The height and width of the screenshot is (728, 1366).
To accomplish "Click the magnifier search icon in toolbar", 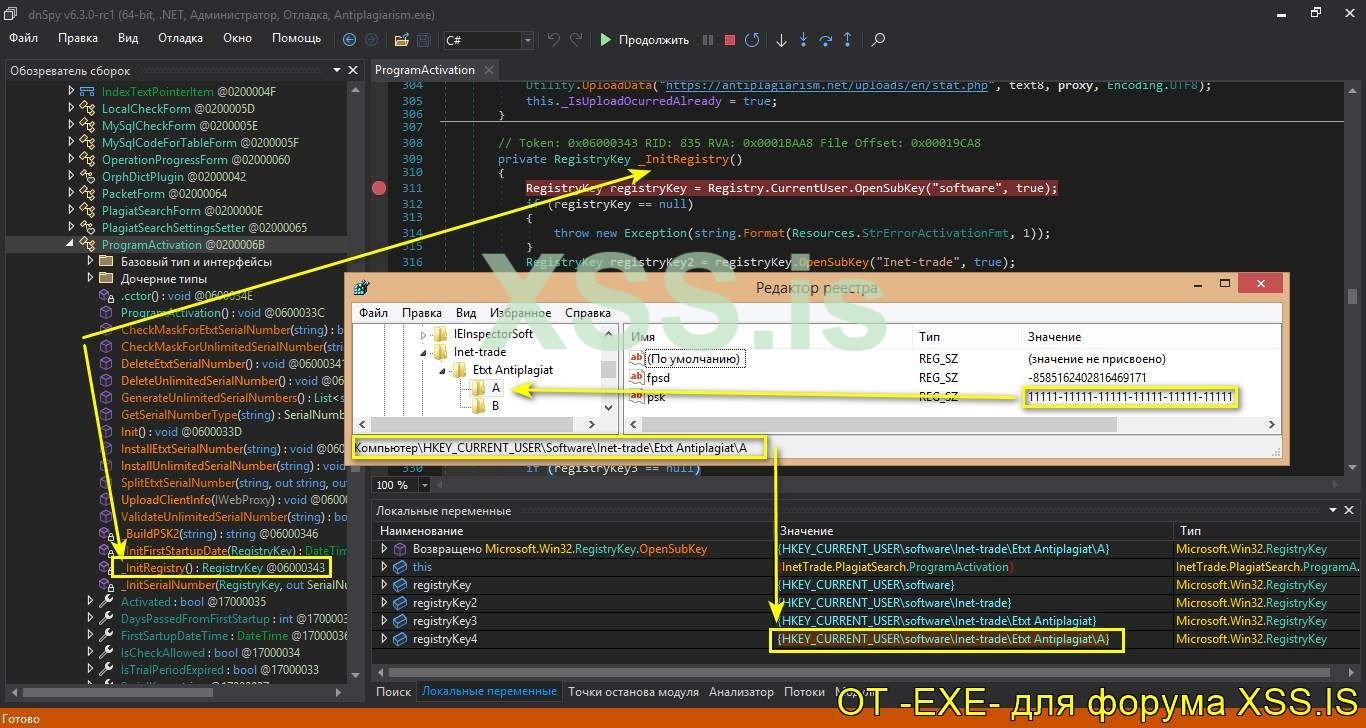I will [x=878, y=40].
